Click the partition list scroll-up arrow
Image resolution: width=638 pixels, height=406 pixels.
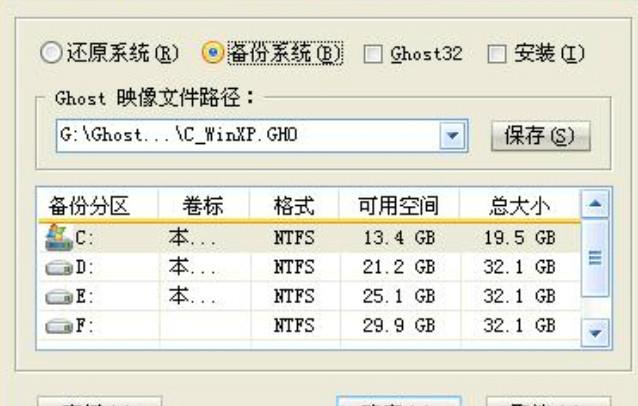tap(595, 203)
